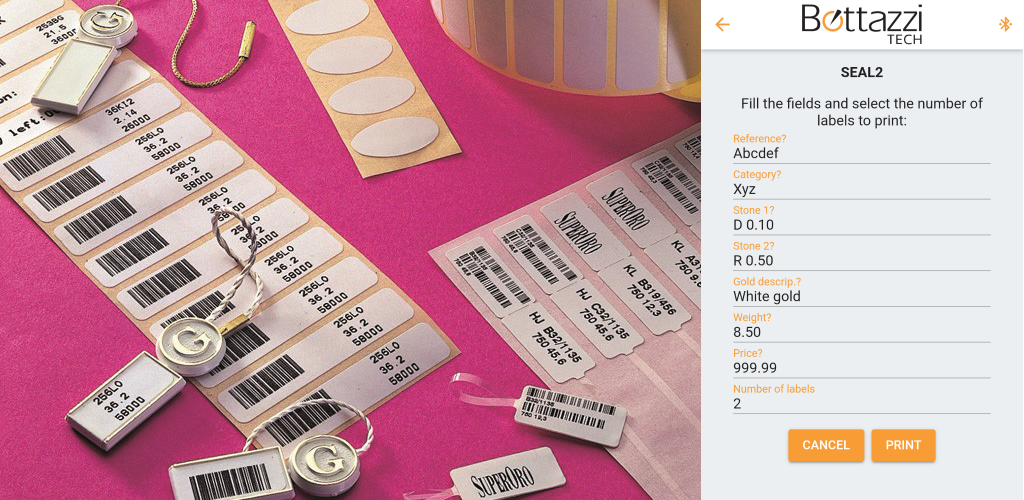Click the Reference? orange label

click(760, 138)
